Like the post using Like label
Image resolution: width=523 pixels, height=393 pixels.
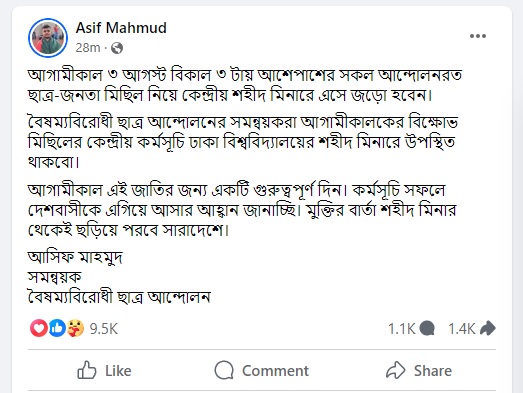tap(118, 371)
